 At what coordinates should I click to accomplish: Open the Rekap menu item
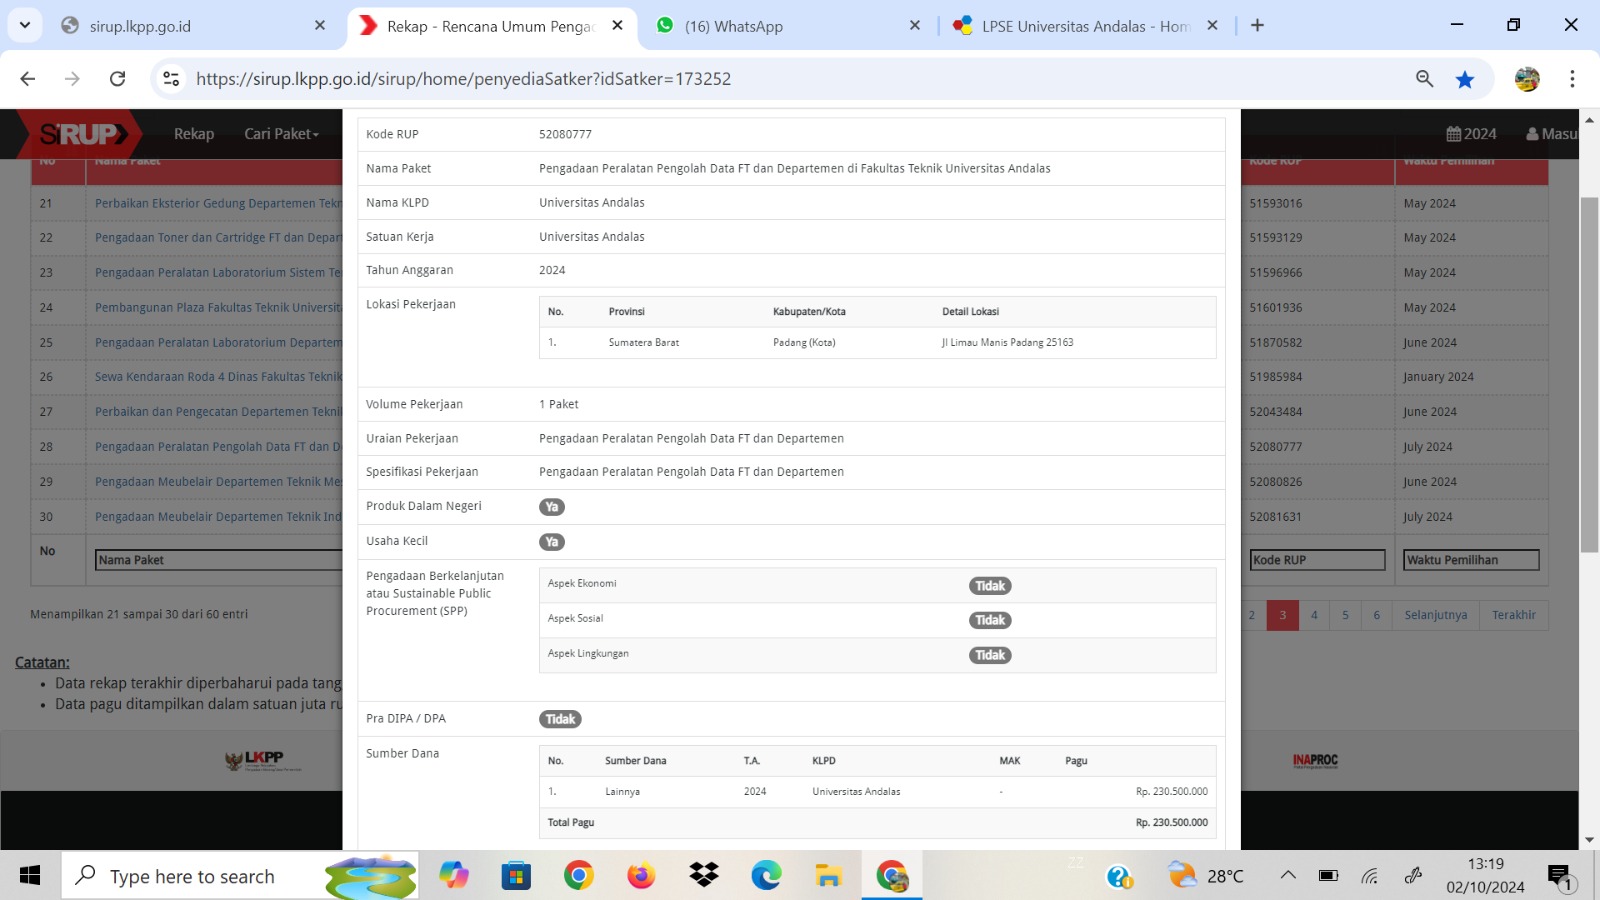click(x=194, y=134)
